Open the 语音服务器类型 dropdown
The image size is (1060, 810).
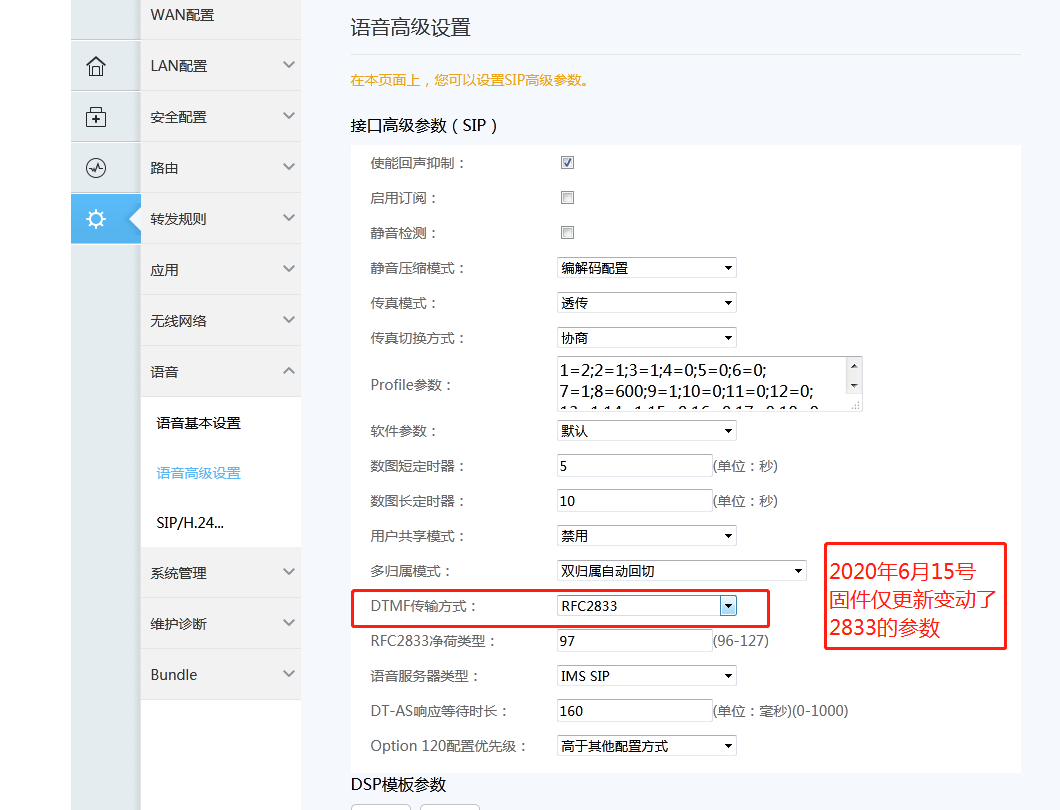(x=646, y=676)
